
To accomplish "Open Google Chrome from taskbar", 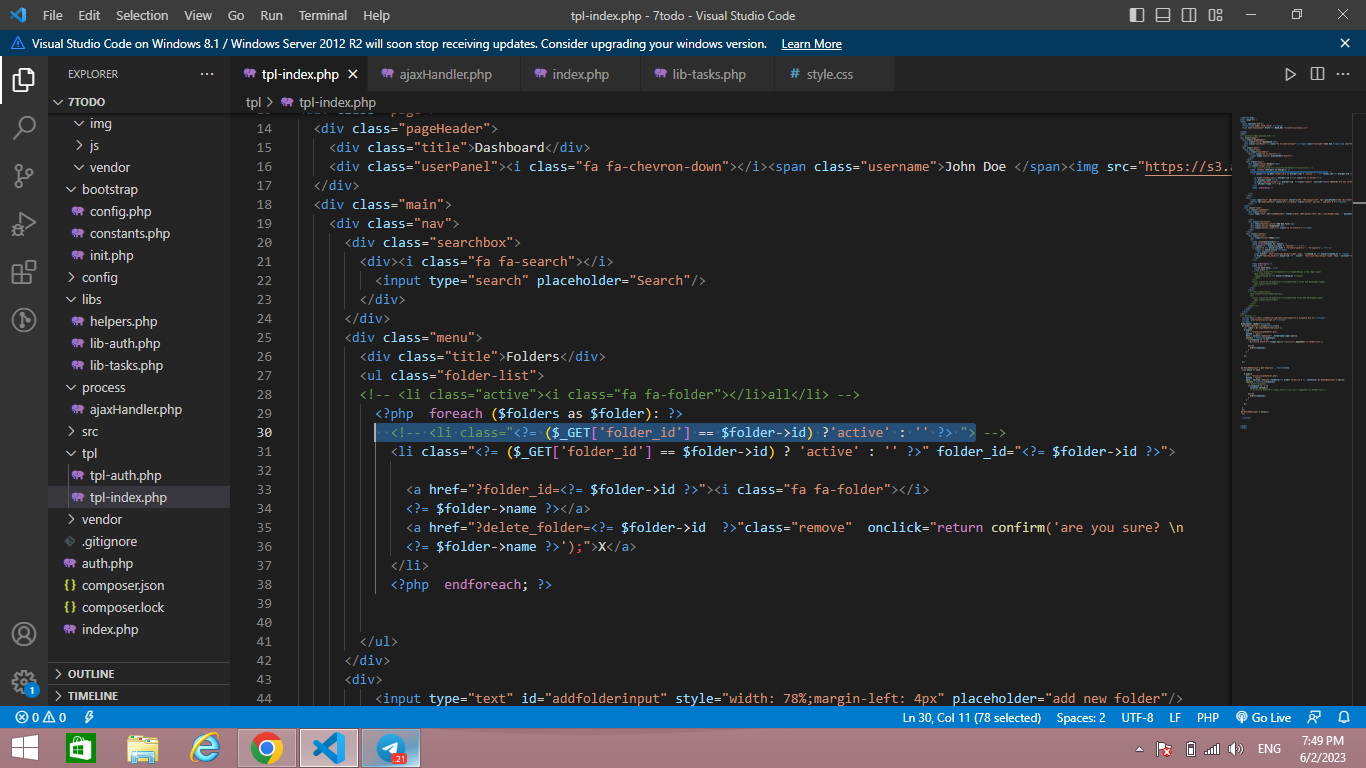I will (x=266, y=748).
